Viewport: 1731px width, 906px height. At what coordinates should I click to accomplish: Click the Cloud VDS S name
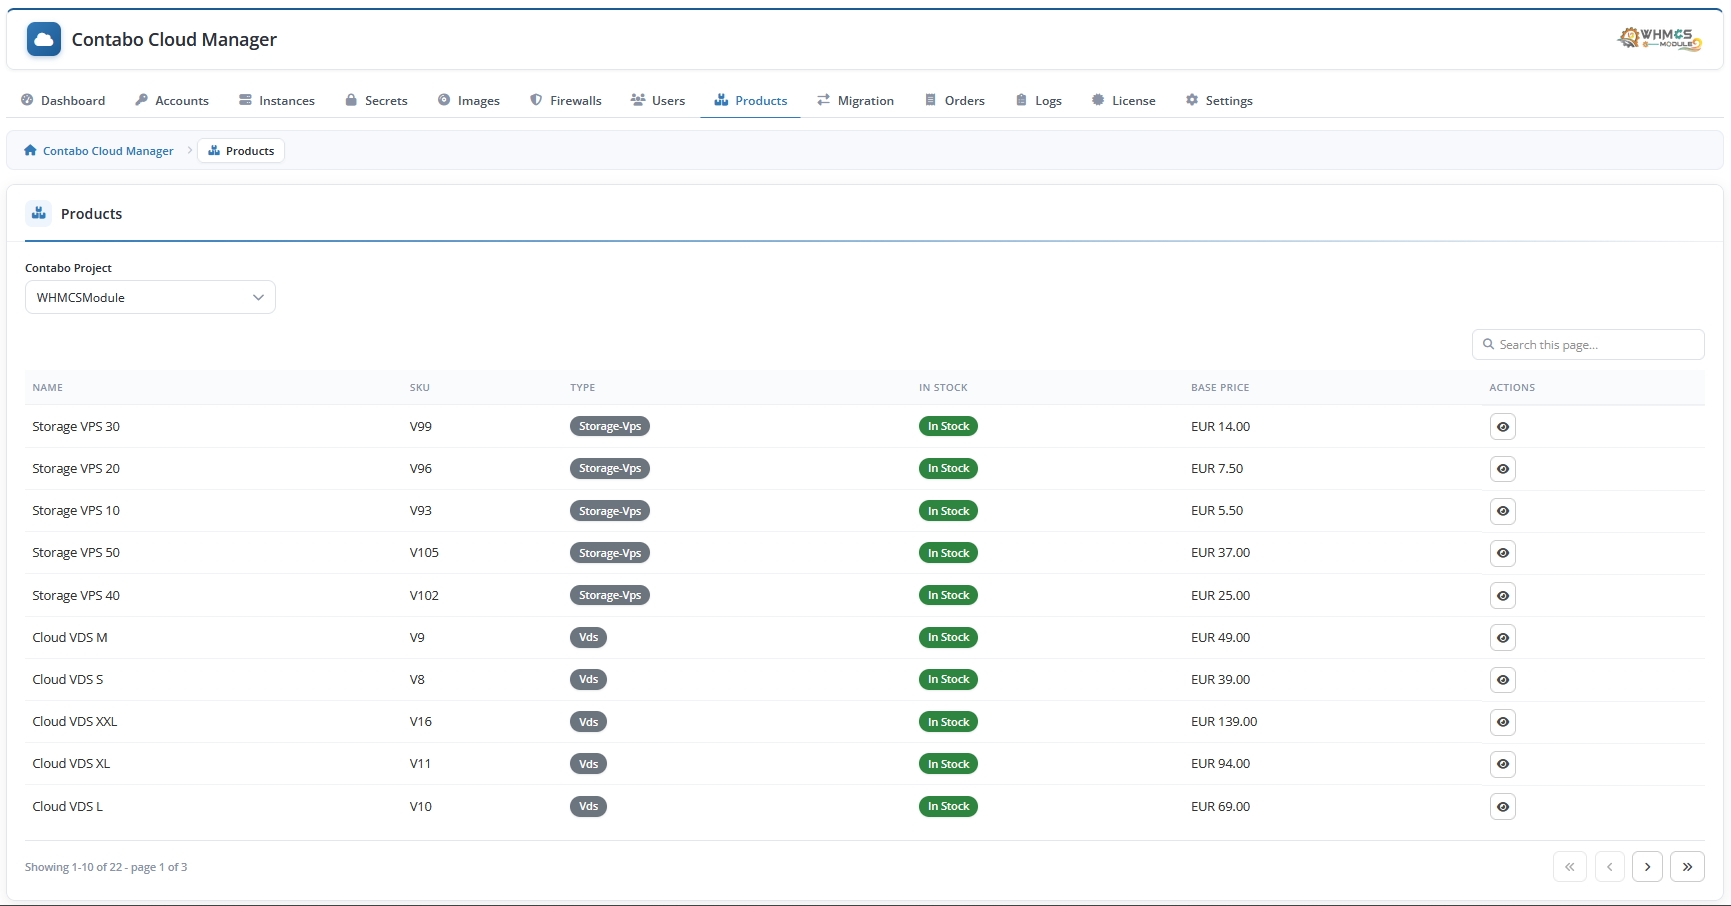pos(68,680)
